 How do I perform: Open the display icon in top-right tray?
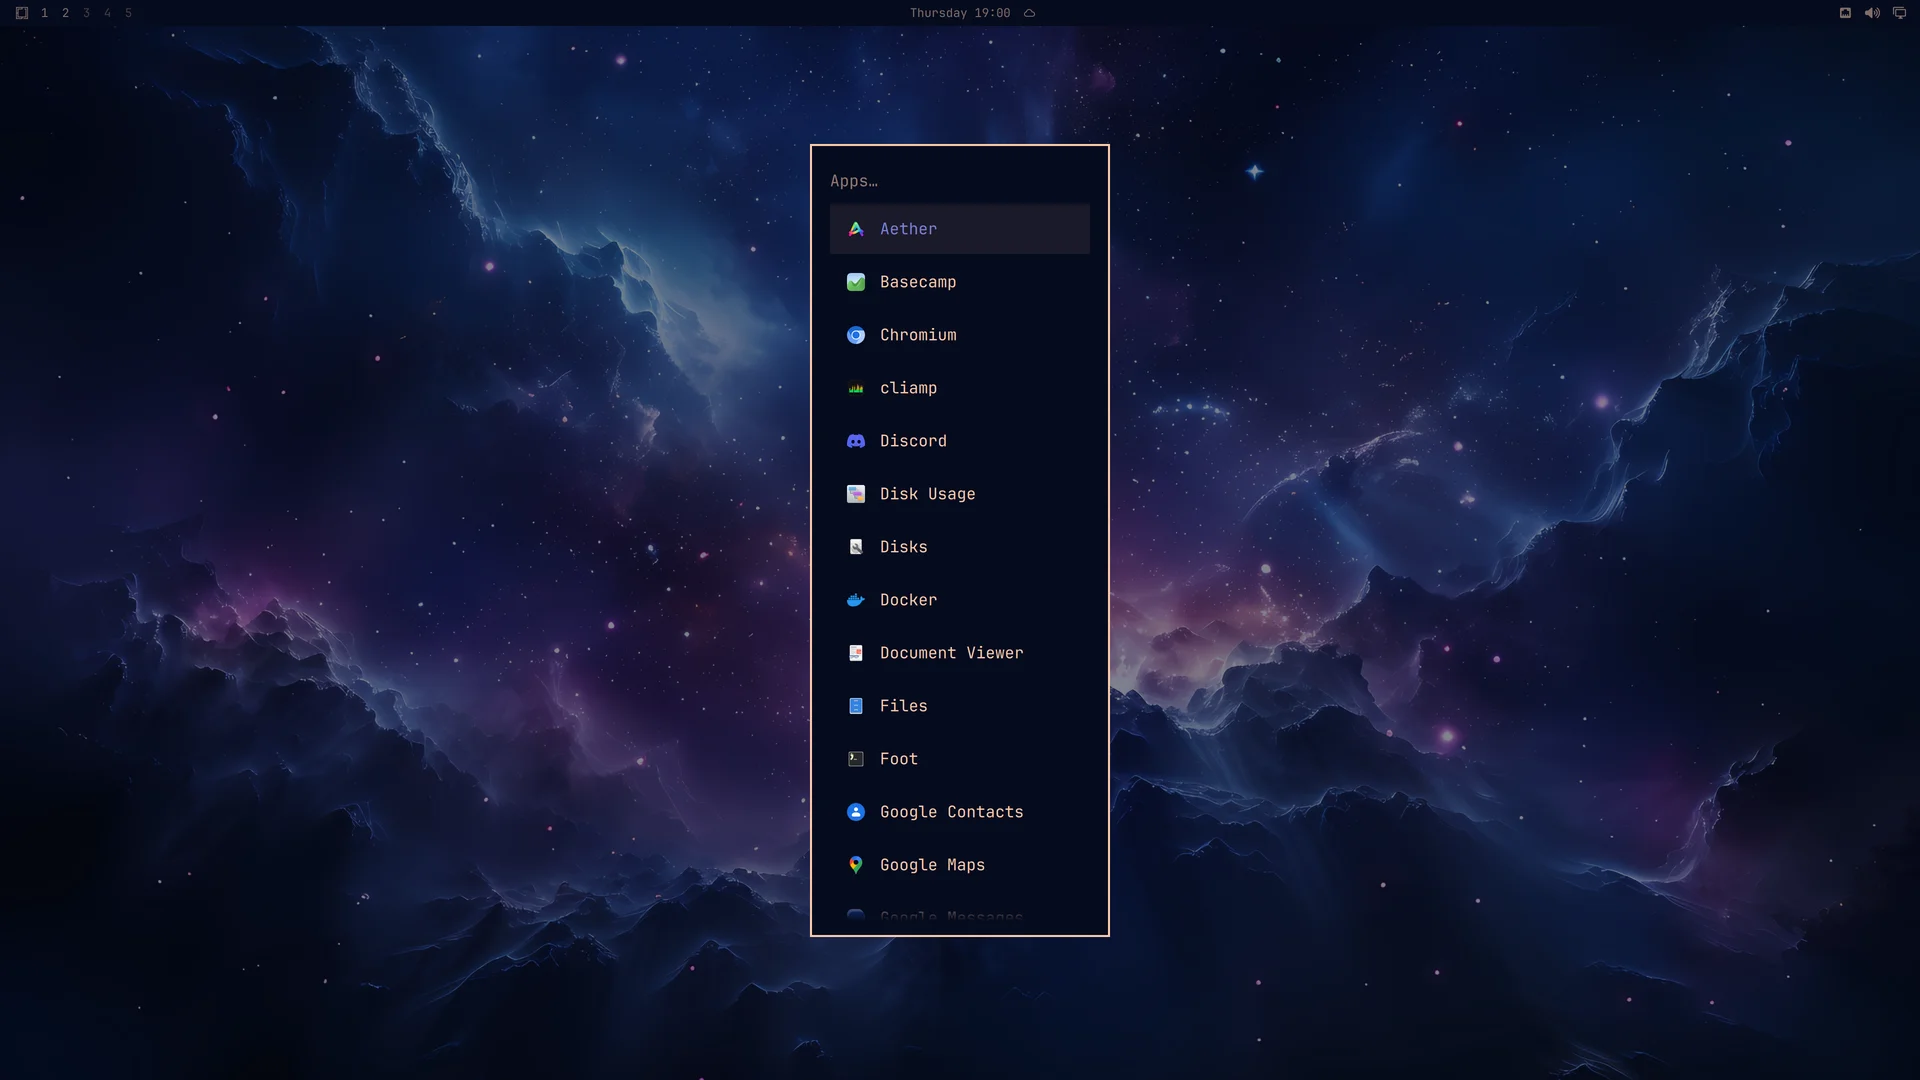click(x=1899, y=13)
